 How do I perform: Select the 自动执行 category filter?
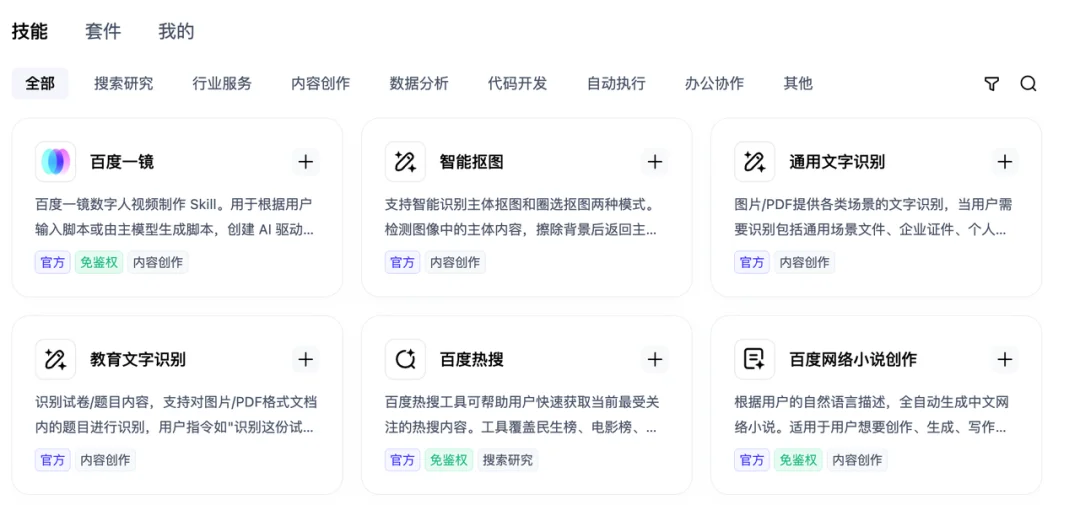point(616,84)
